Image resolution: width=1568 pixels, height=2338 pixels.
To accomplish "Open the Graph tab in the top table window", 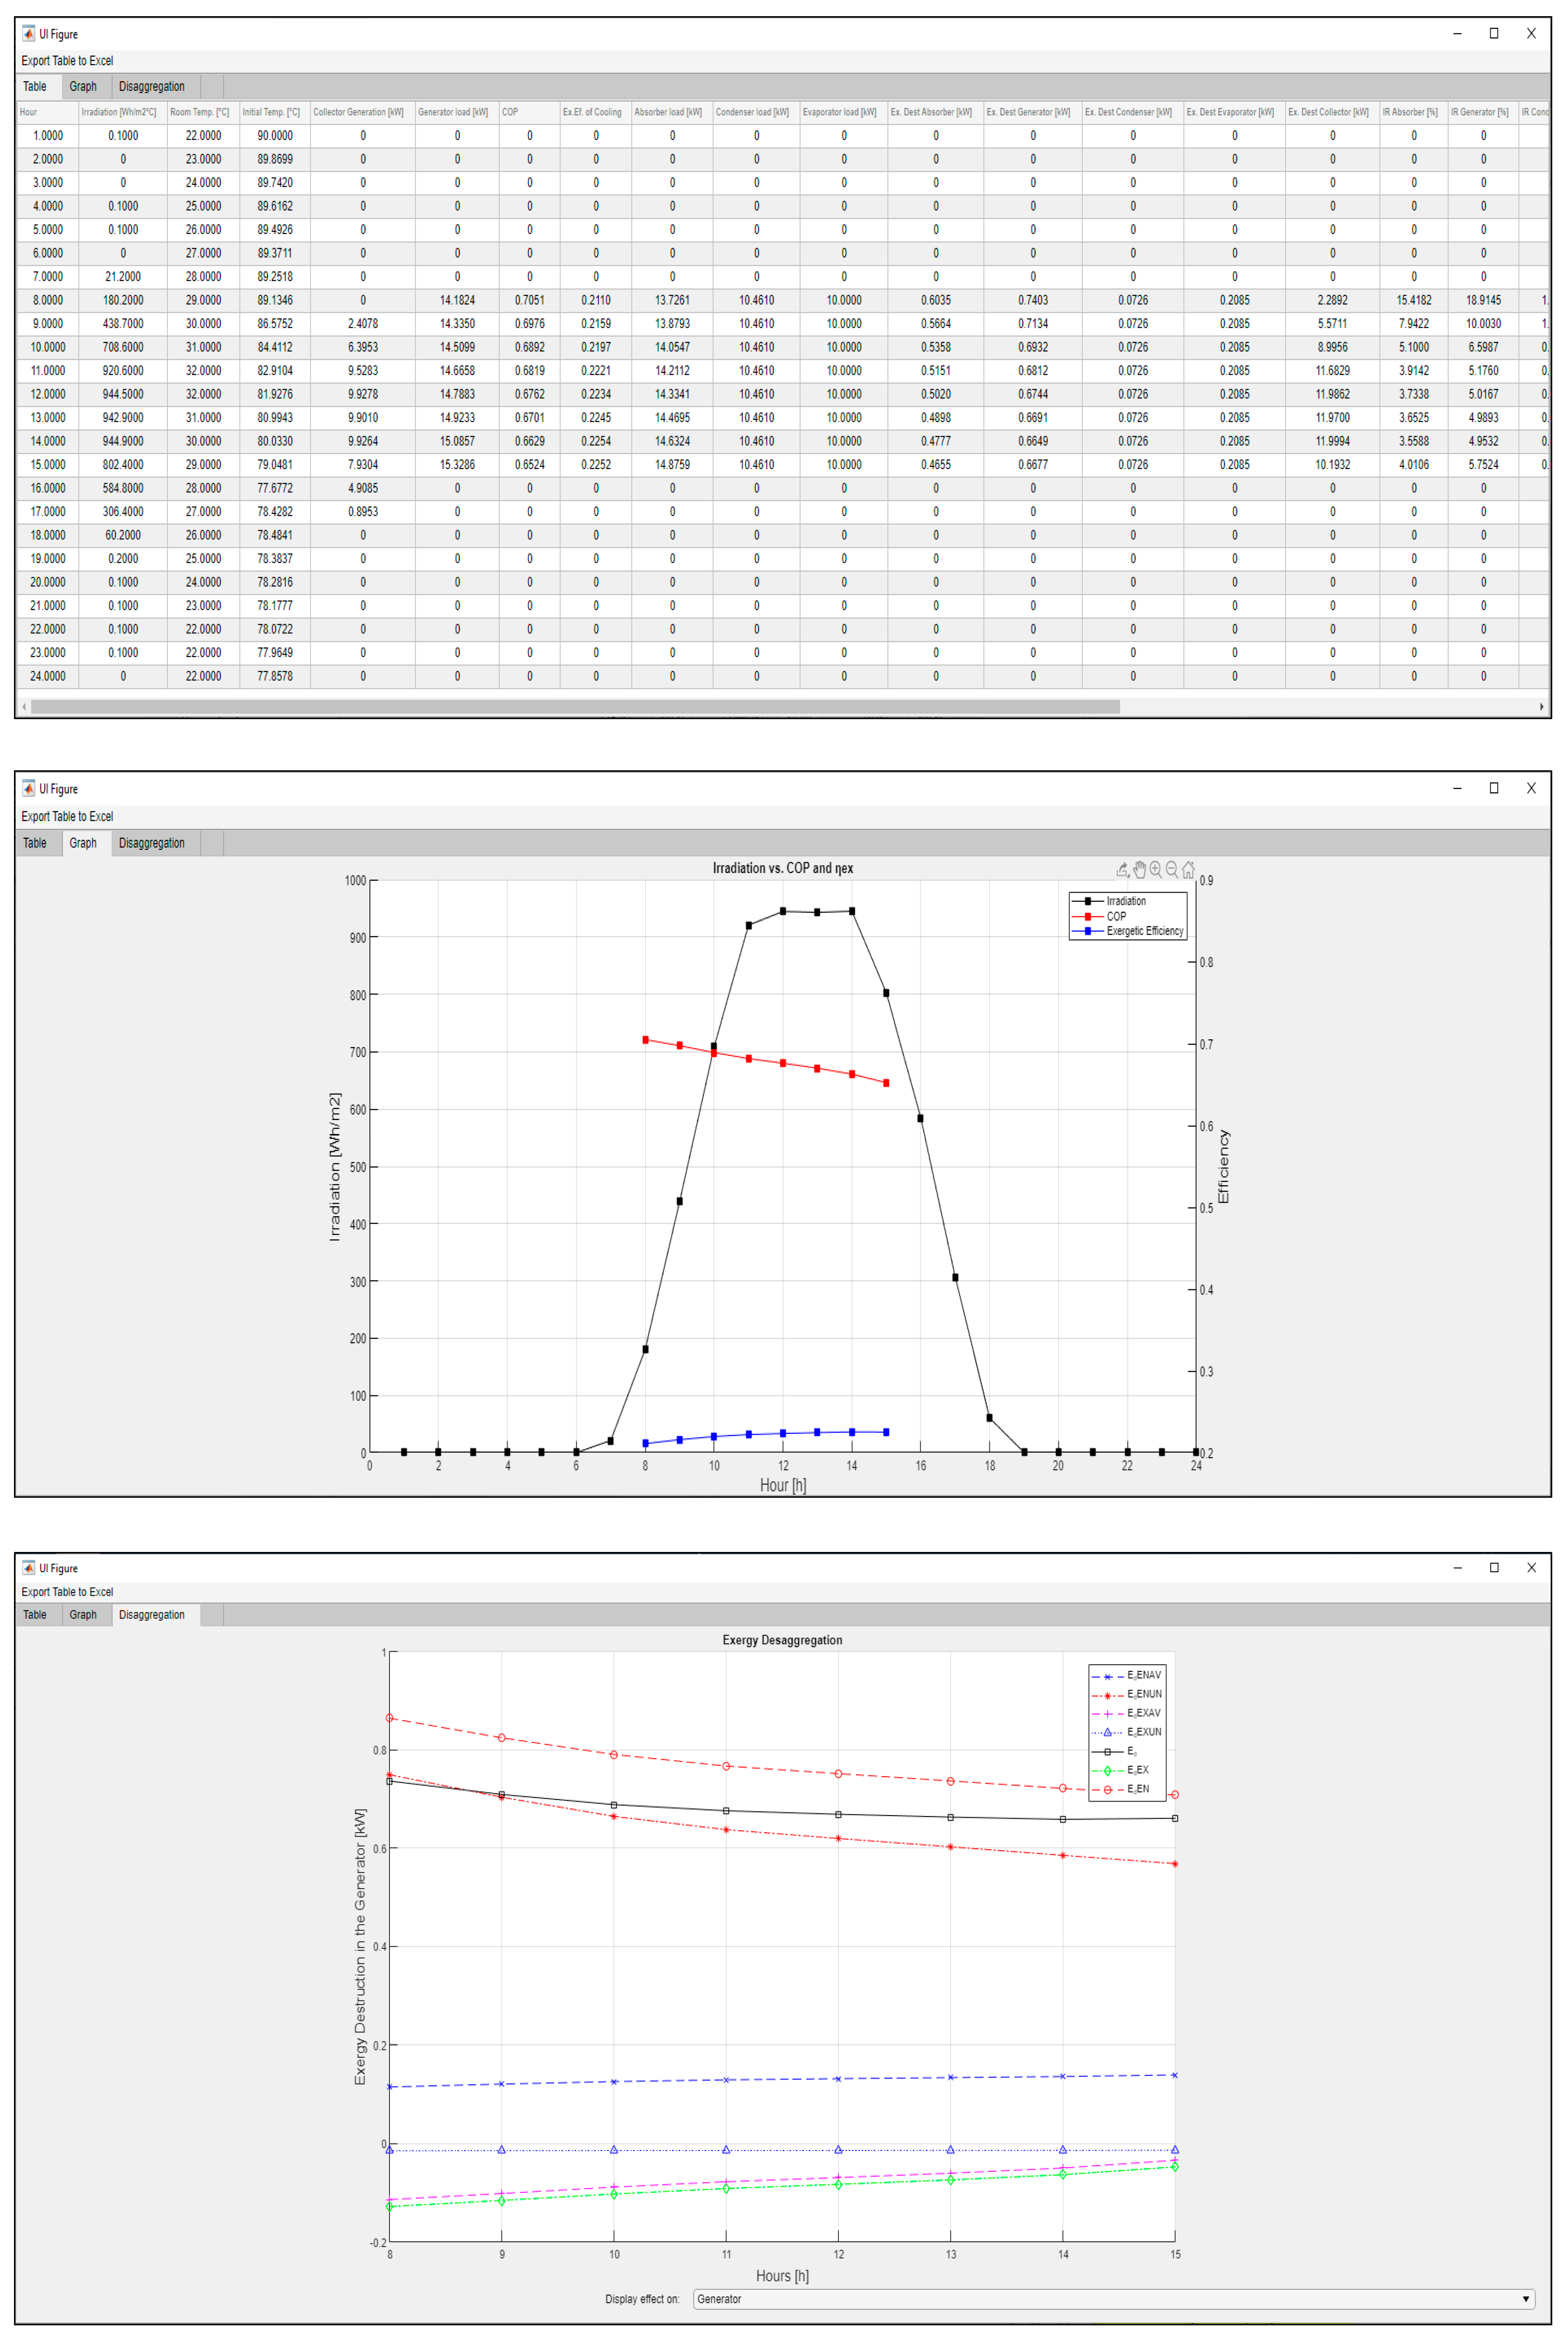I will click(x=83, y=87).
